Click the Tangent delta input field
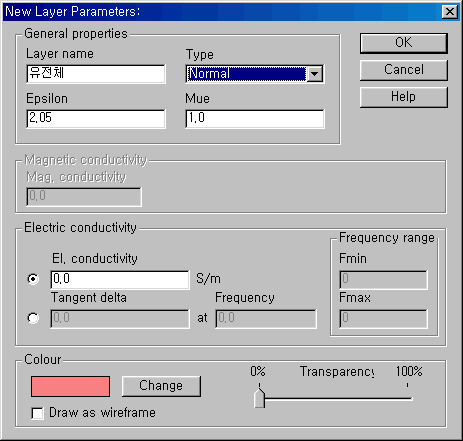The height and width of the screenshot is (441, 463). pos(120,319)
